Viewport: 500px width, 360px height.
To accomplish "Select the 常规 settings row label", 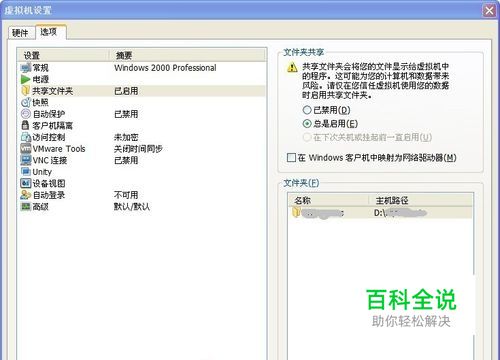I will tap(41, 68).
